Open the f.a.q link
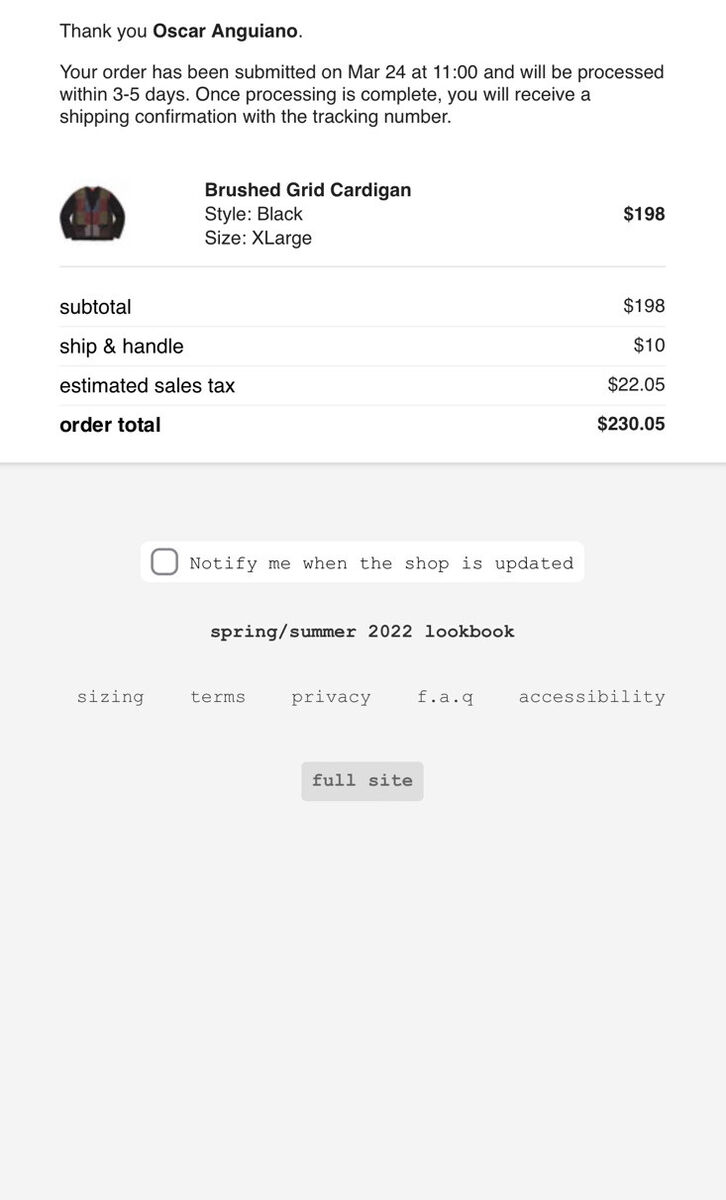 click(445, 697)
